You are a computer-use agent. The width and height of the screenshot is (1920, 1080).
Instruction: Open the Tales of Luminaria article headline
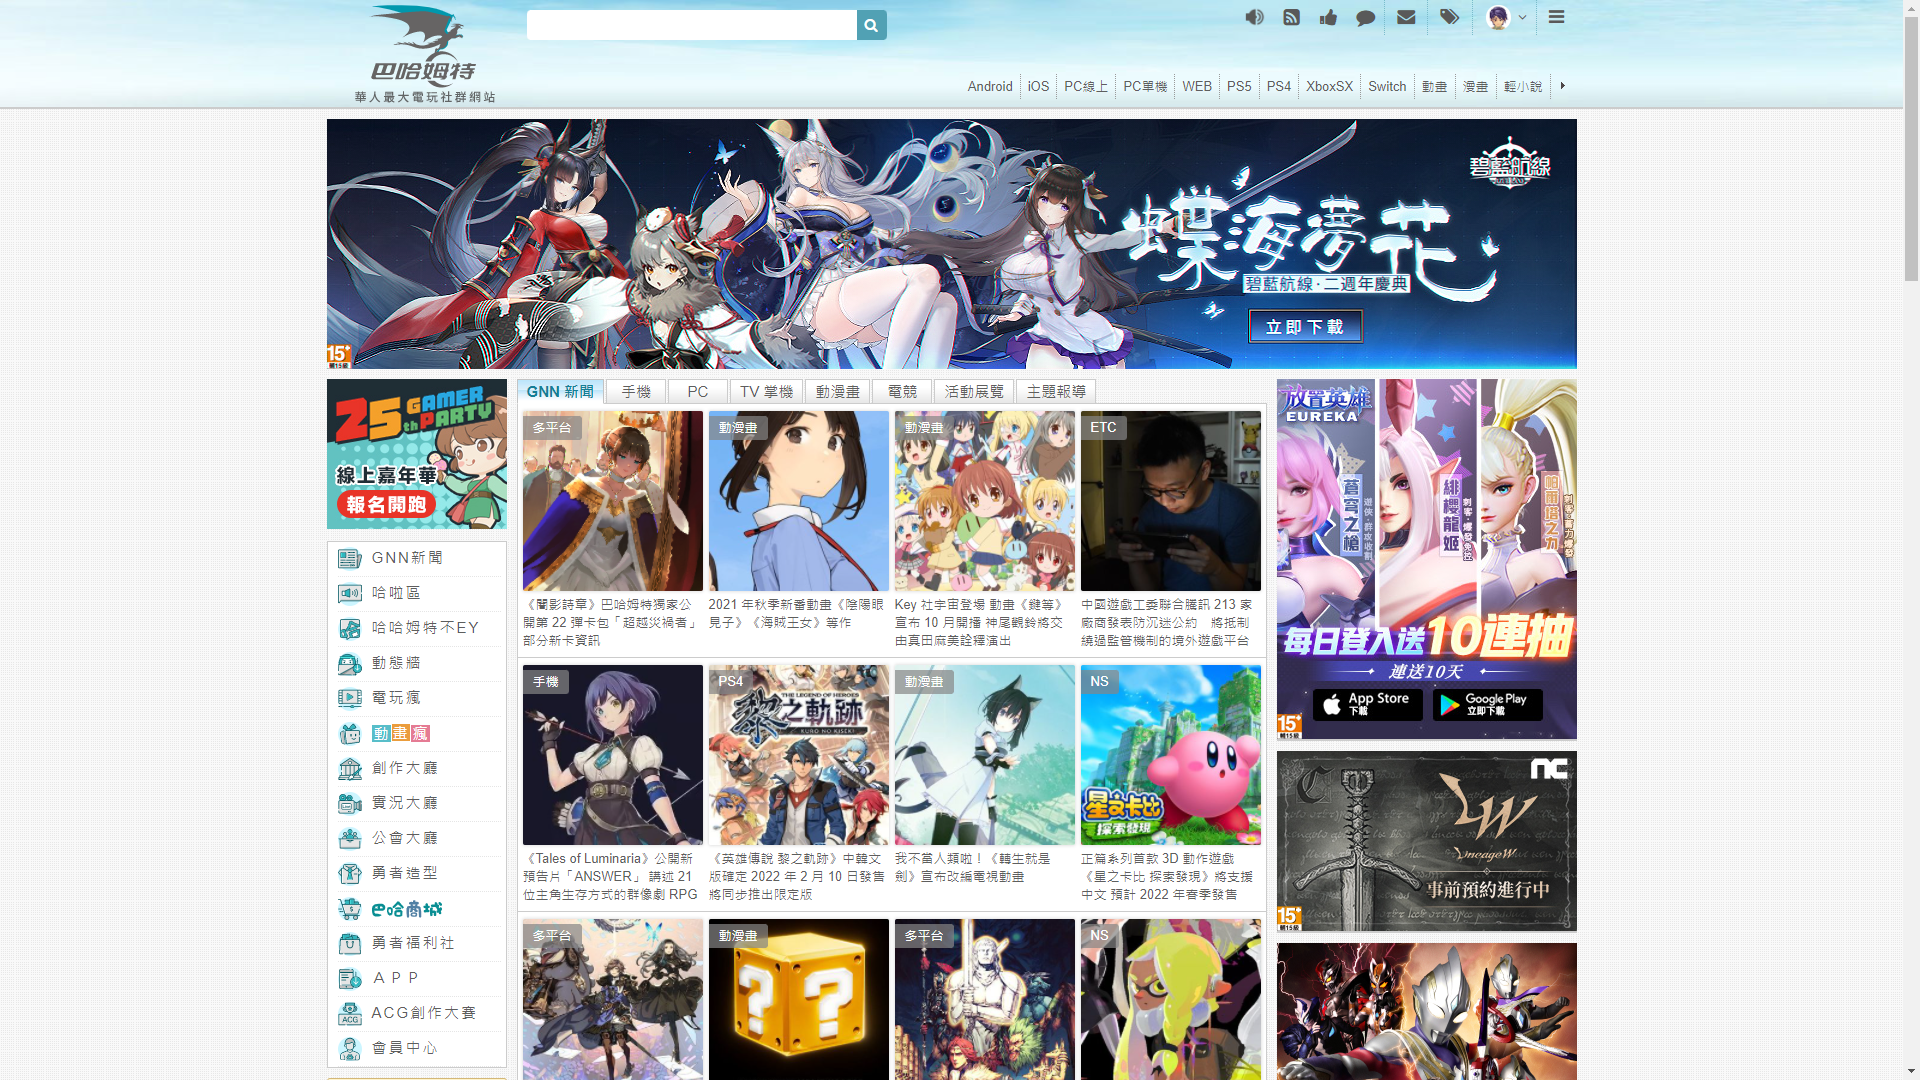click(x=611, y=876)
